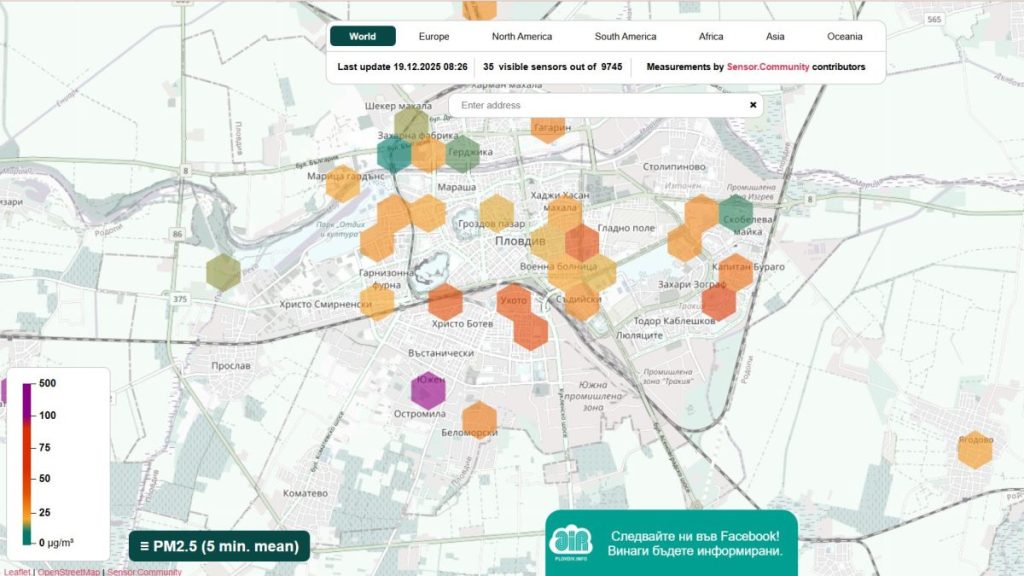Select the olive hexagon west of Гарнизонна фурна
Screen dimensions: 1024x576
pos(223,272)
